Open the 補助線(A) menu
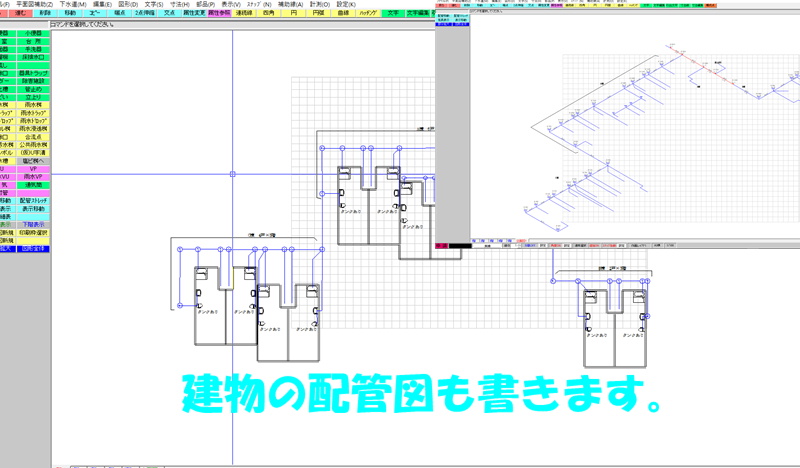This screenshot has height=468, width=800. (288, 4)
